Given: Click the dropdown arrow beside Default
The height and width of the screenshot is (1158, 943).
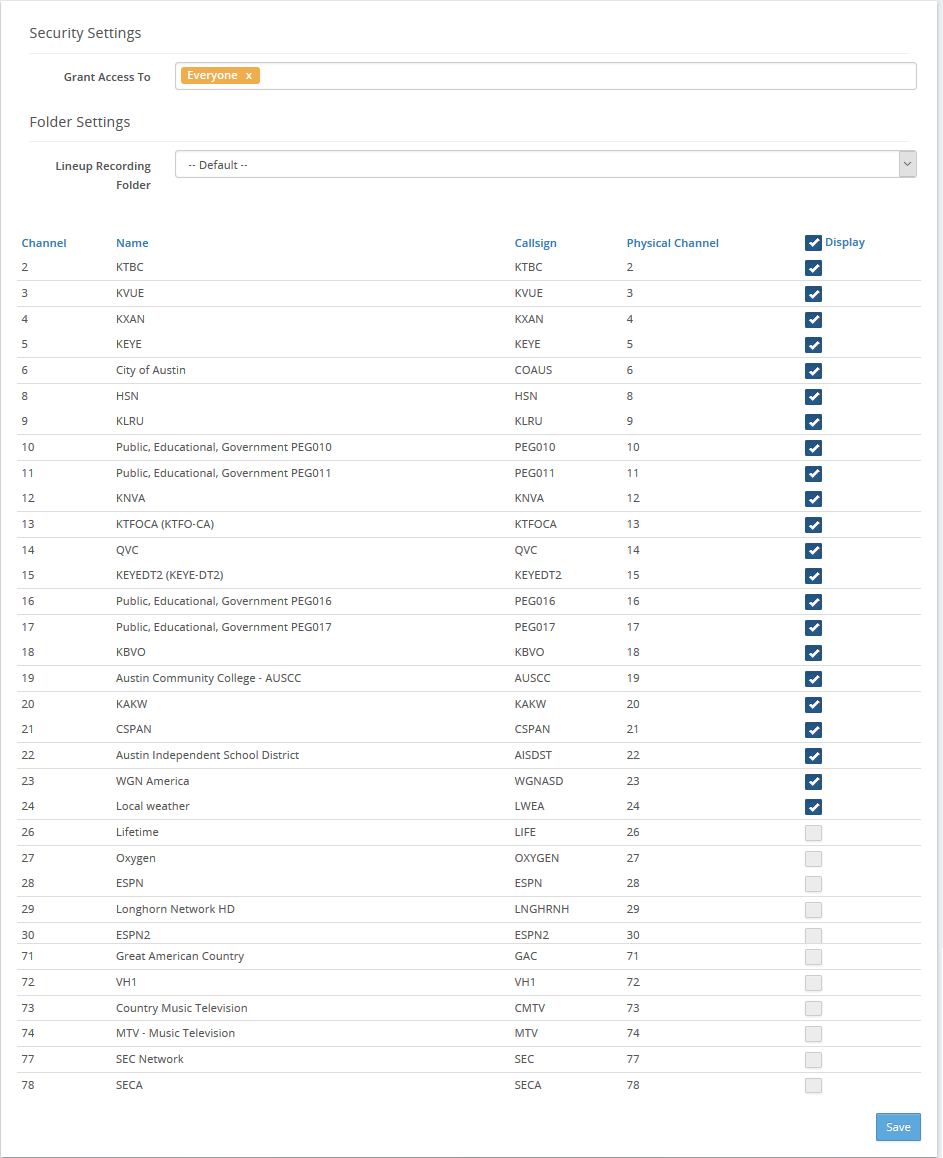Looking at the screenshot, I should point(907,165).
